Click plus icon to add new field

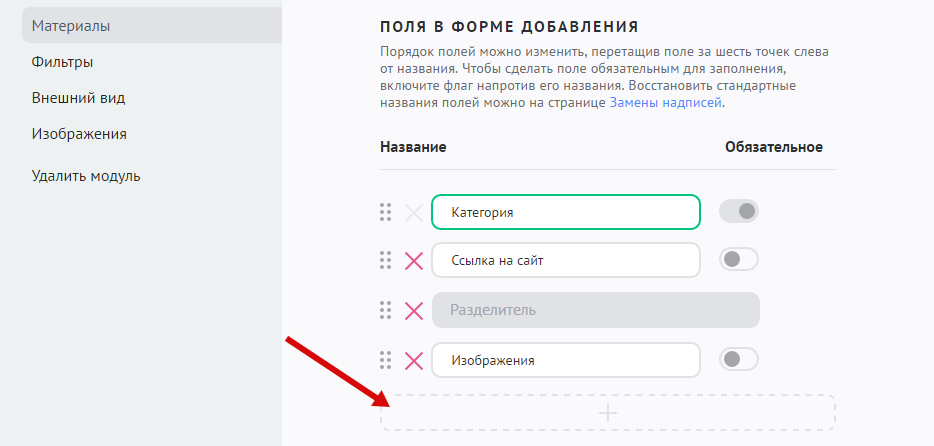click(x=607, y=412)
